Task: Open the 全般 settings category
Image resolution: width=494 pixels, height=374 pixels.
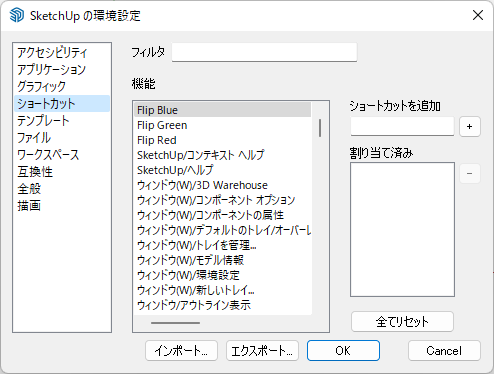Action: [x=62, y=189]
